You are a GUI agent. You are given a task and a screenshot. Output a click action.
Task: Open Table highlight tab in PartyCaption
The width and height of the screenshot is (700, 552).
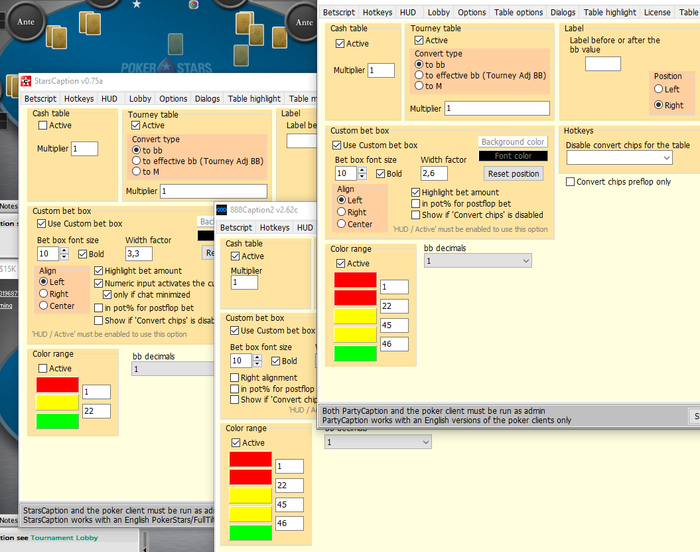tap(609, 13)
